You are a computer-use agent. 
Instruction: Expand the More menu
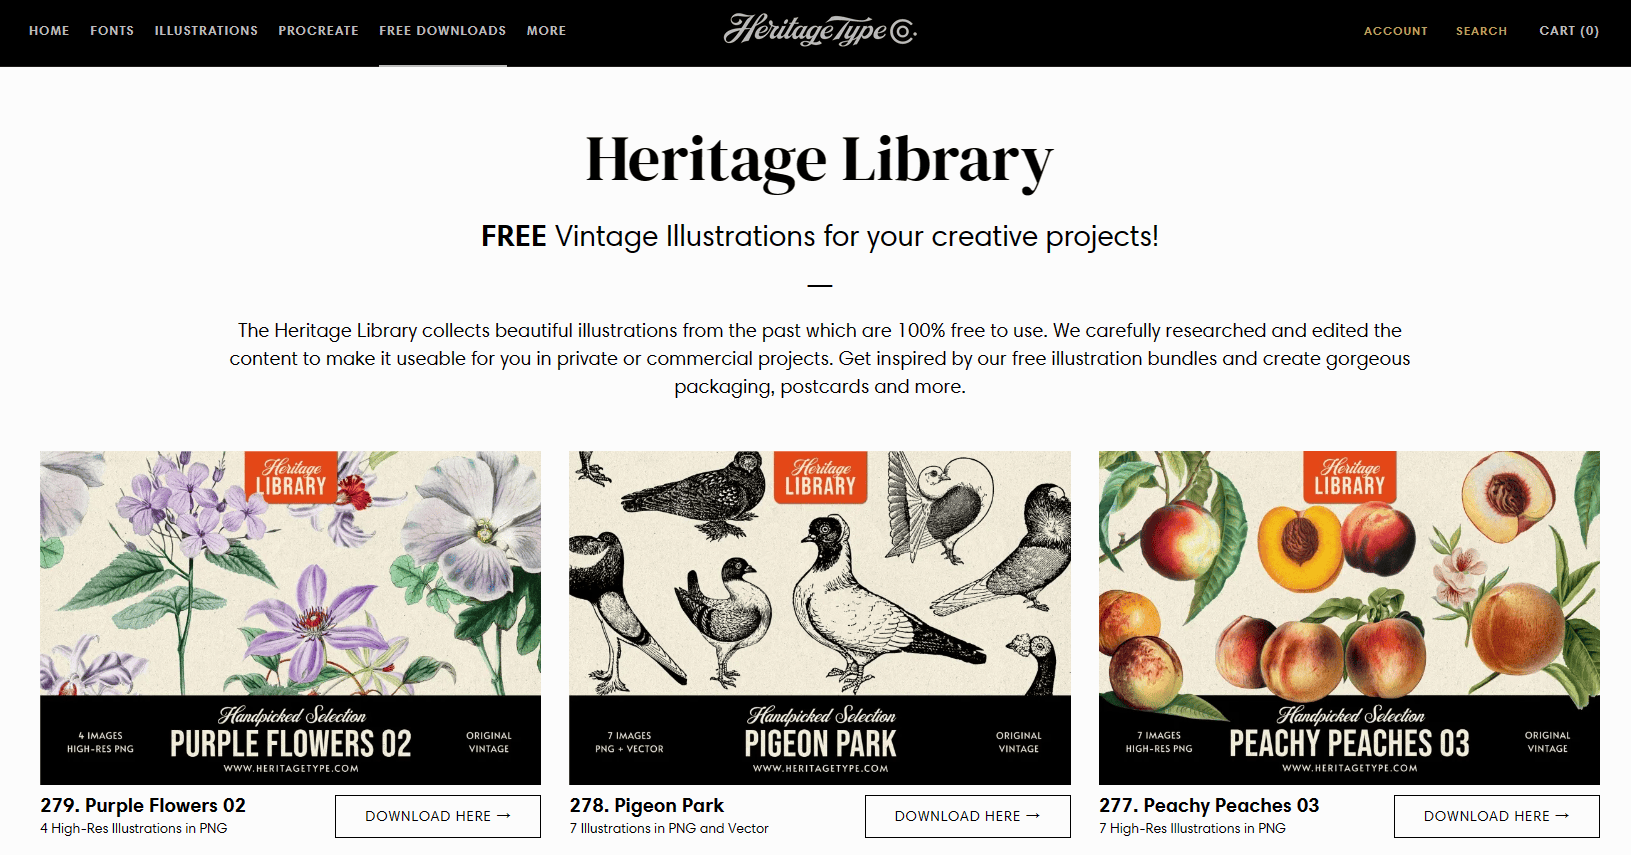tap(546, 31)
